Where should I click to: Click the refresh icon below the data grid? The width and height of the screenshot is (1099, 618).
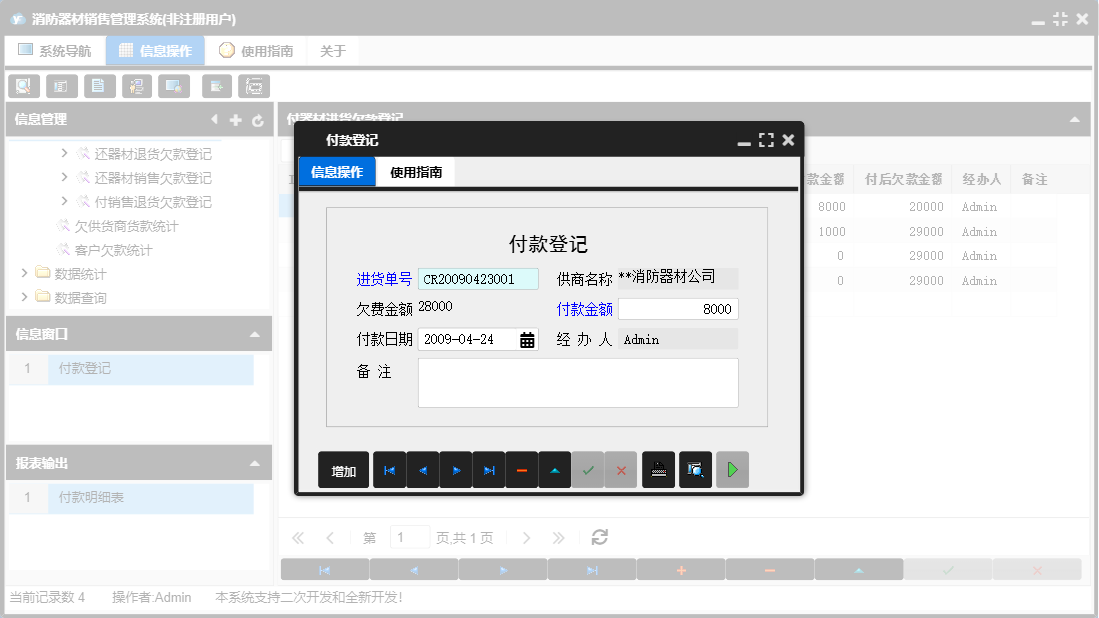599,537
